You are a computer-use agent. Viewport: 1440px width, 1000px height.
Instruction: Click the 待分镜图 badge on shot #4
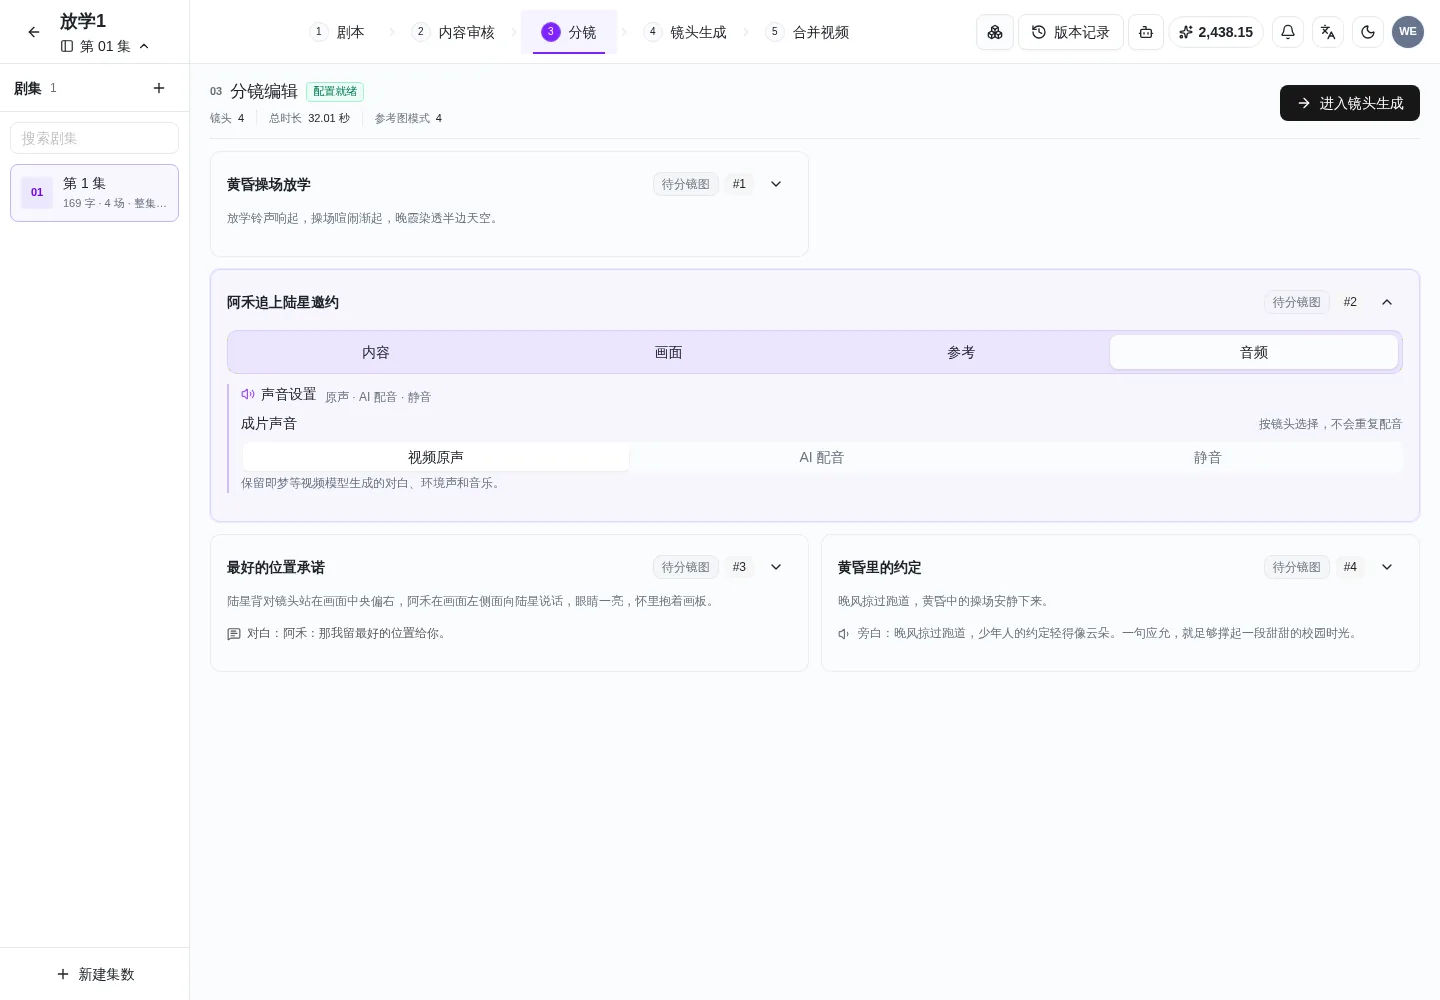(x=1297, y=567)
